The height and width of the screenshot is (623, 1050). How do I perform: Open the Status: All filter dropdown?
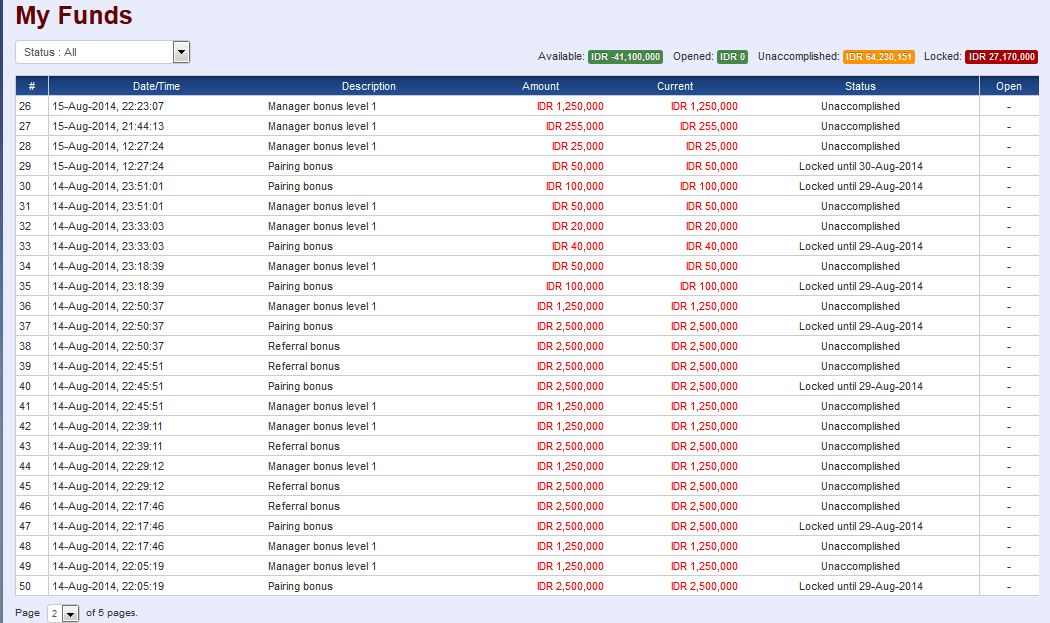(x=95, y=52)
